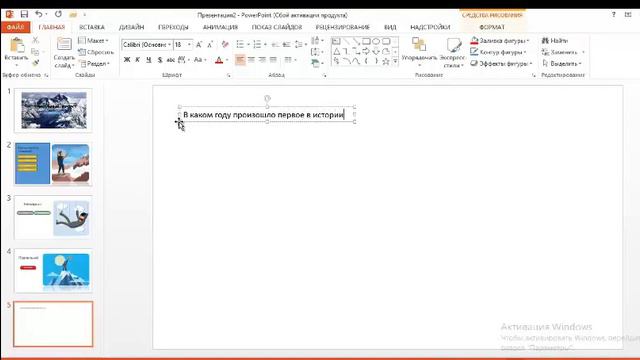Open Экспресс-стили quick styles
Viewport: 640px width, 360px height.
point(452,52)
